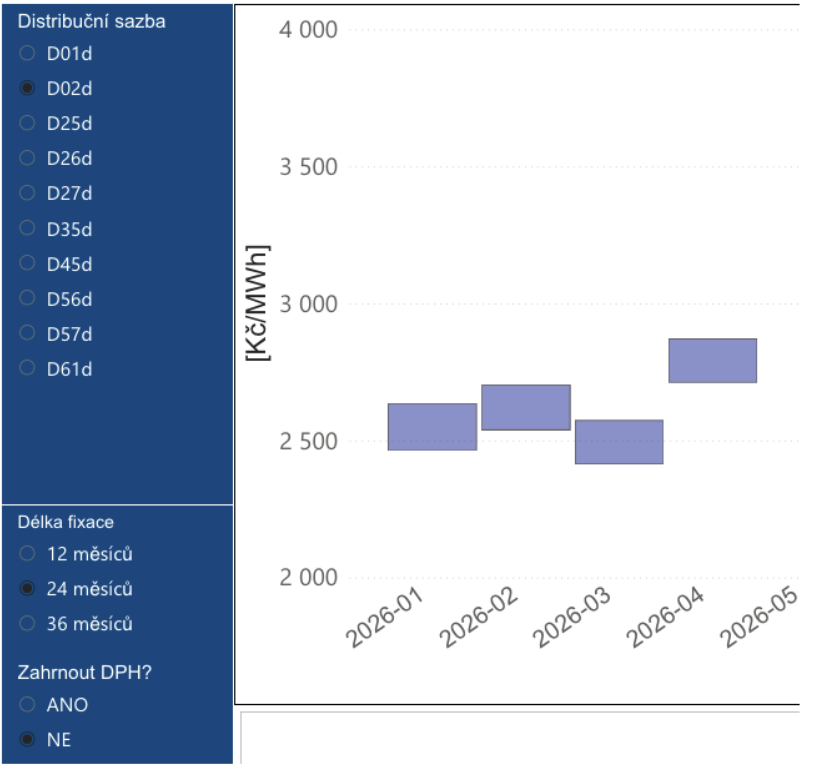820x766 pixels.
Task: Choose D61d distribution rate
Action: click(x=28, y=369)
